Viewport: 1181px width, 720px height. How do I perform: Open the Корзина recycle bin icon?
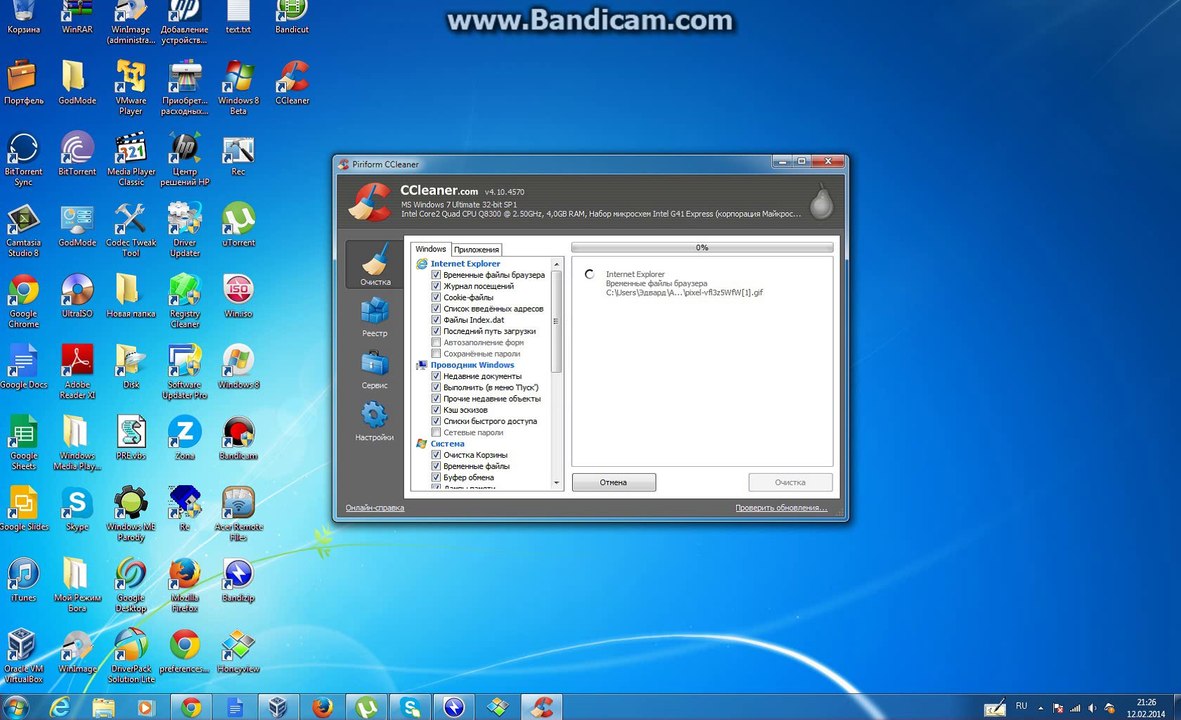(x=23, y=17)
